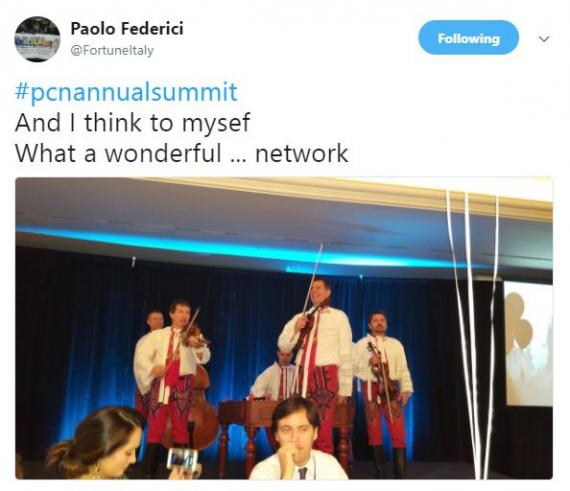The image size is (570, 491).
Task: Click the Paolo Federici display name
Action: (127, 28)
